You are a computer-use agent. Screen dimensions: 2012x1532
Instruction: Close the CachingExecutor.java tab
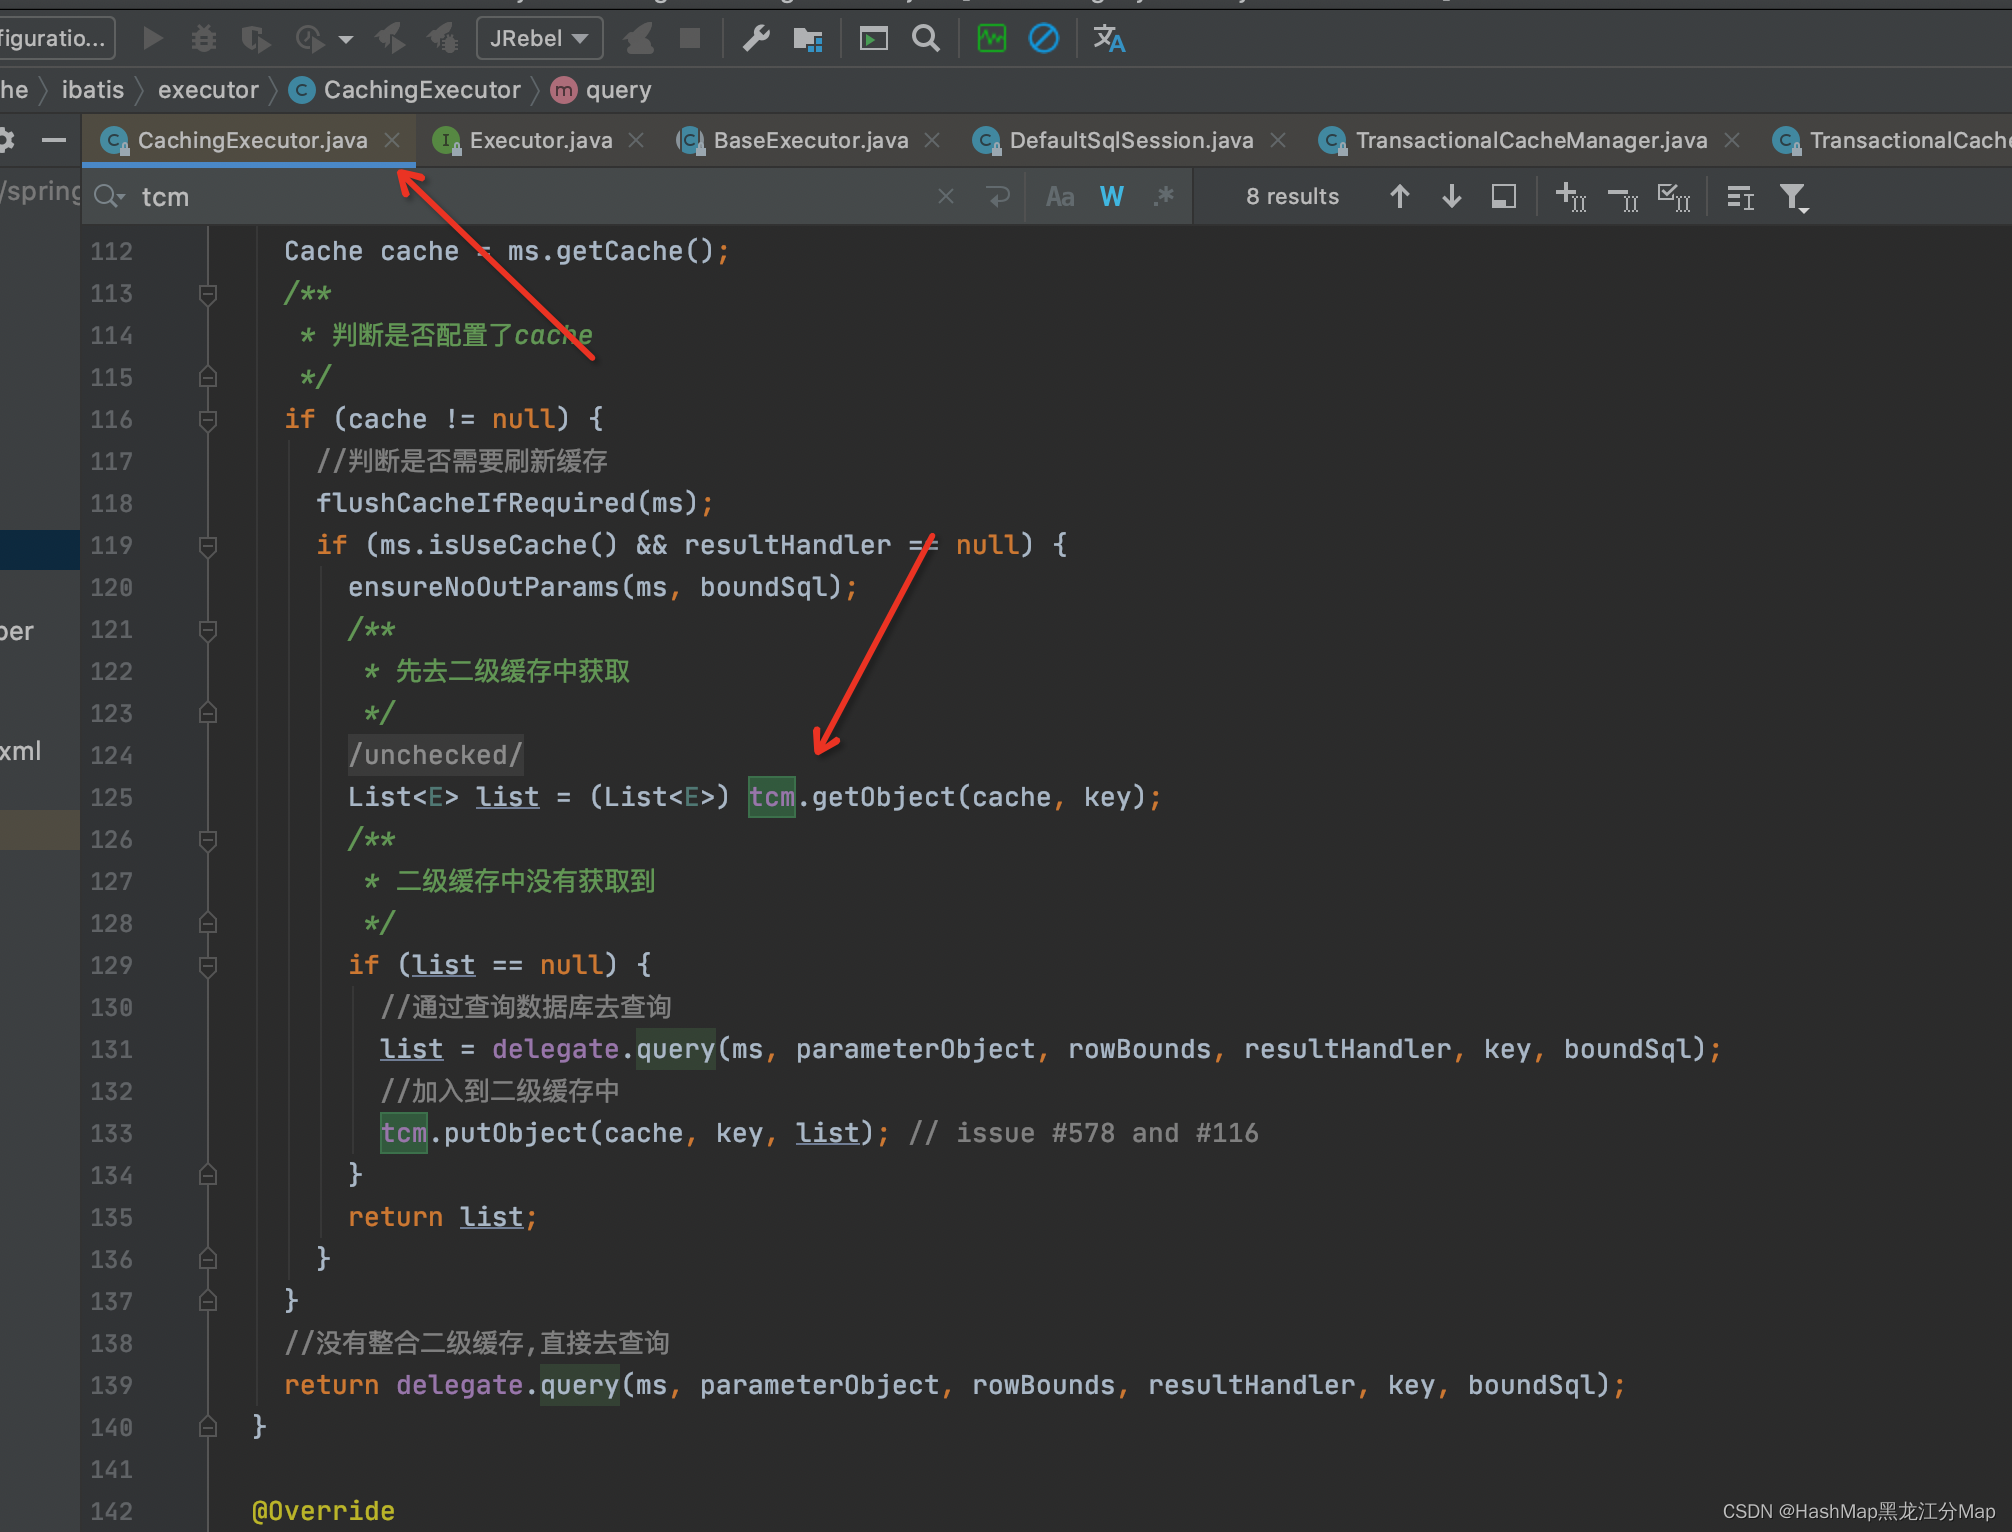coord(393,141)
